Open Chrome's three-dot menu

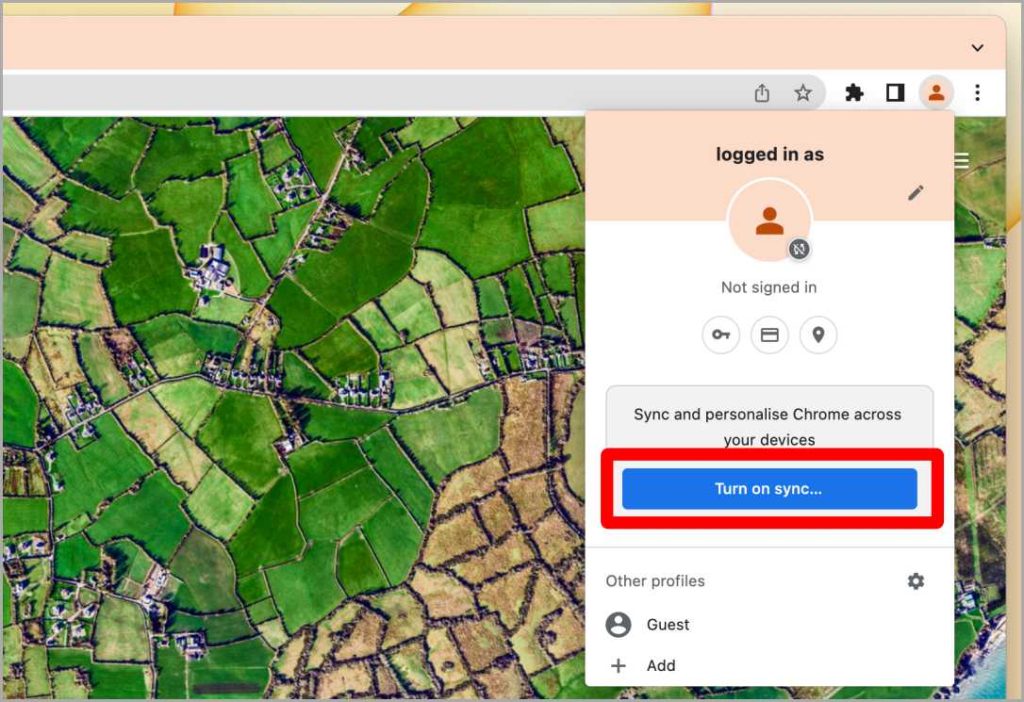click(x=977, y=93)
